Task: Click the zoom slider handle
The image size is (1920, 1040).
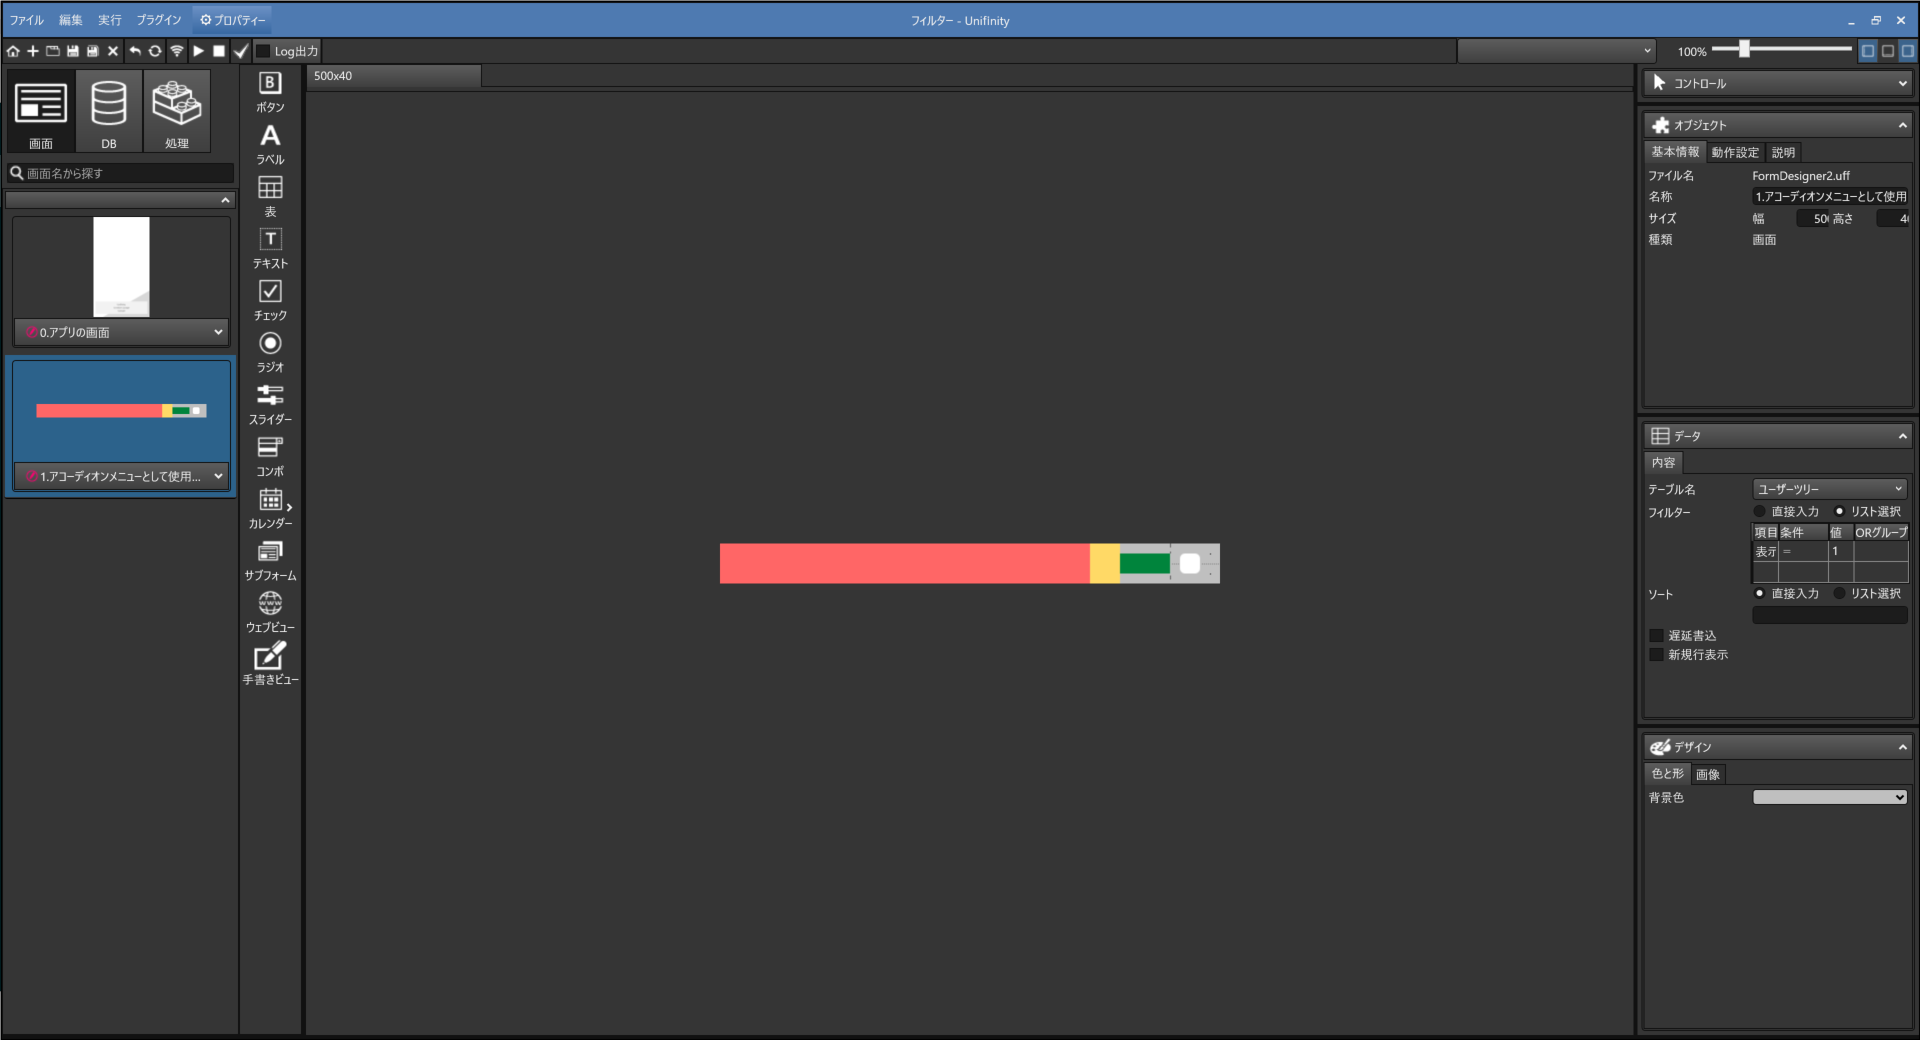Action: [1744, 49]
